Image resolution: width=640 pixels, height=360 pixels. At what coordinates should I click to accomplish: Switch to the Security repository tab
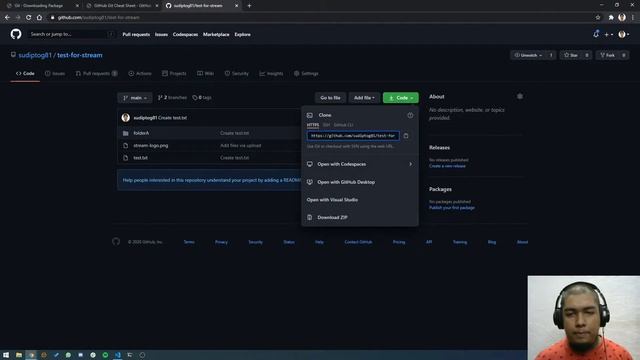(236, 73)
